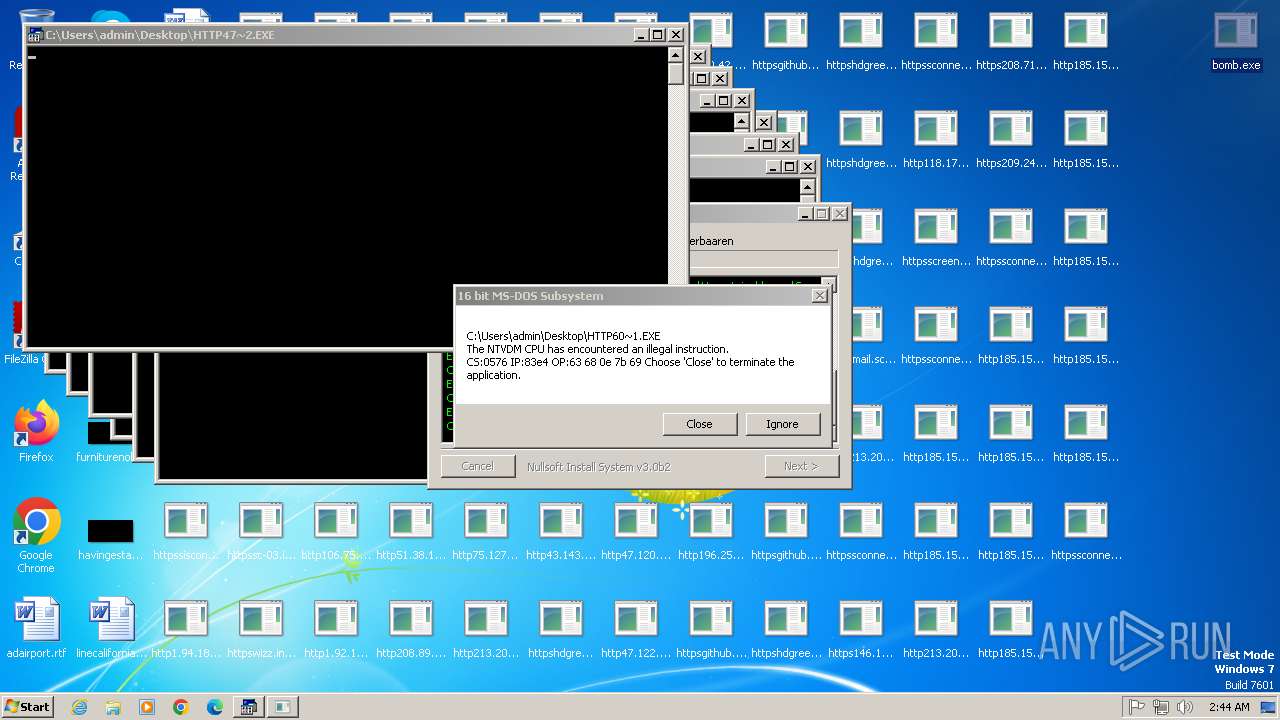The height and width of the screenshot is (720, 1280).
Task: Click Ignore in the MS-DOS Subsystem dialog
Action: click(x=782, y=424)
